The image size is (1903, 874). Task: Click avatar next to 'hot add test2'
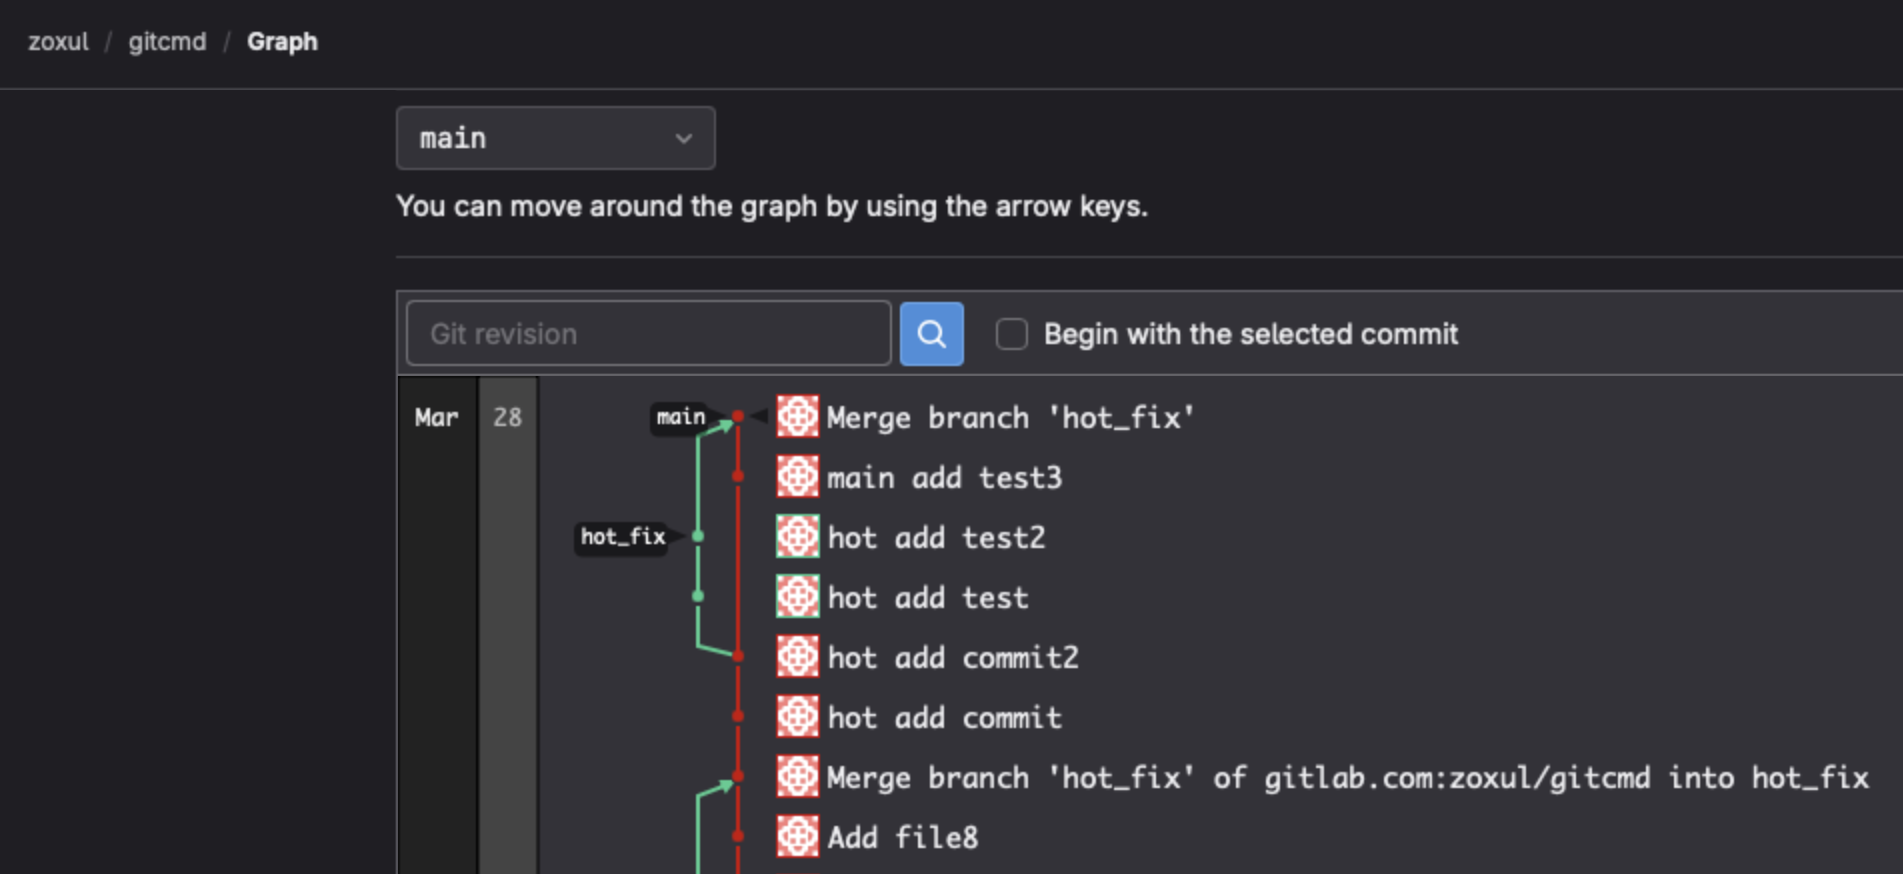point(797,537)
